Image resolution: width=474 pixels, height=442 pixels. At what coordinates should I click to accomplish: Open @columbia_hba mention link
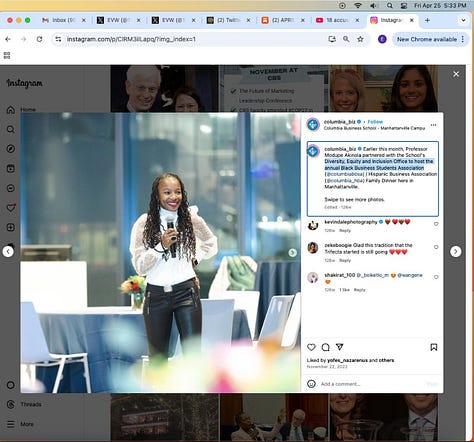point(345,180)
